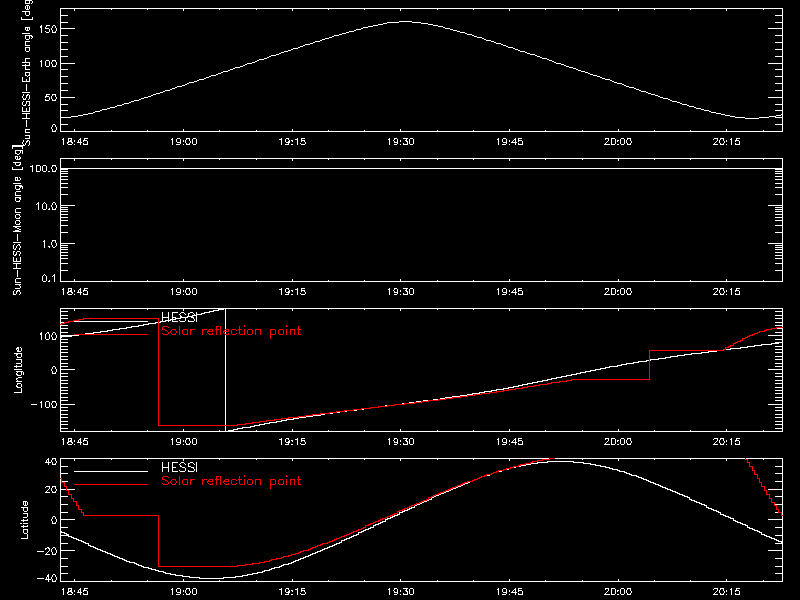Click 19:45 label under Latitude plot

coord(510,592)
